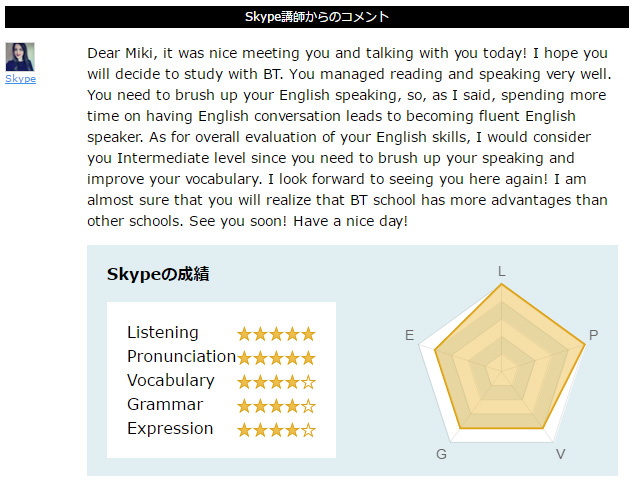Click the Skype teacher avatar photo
The width and height of the screenshot is (633, 480).
[20, 56]
